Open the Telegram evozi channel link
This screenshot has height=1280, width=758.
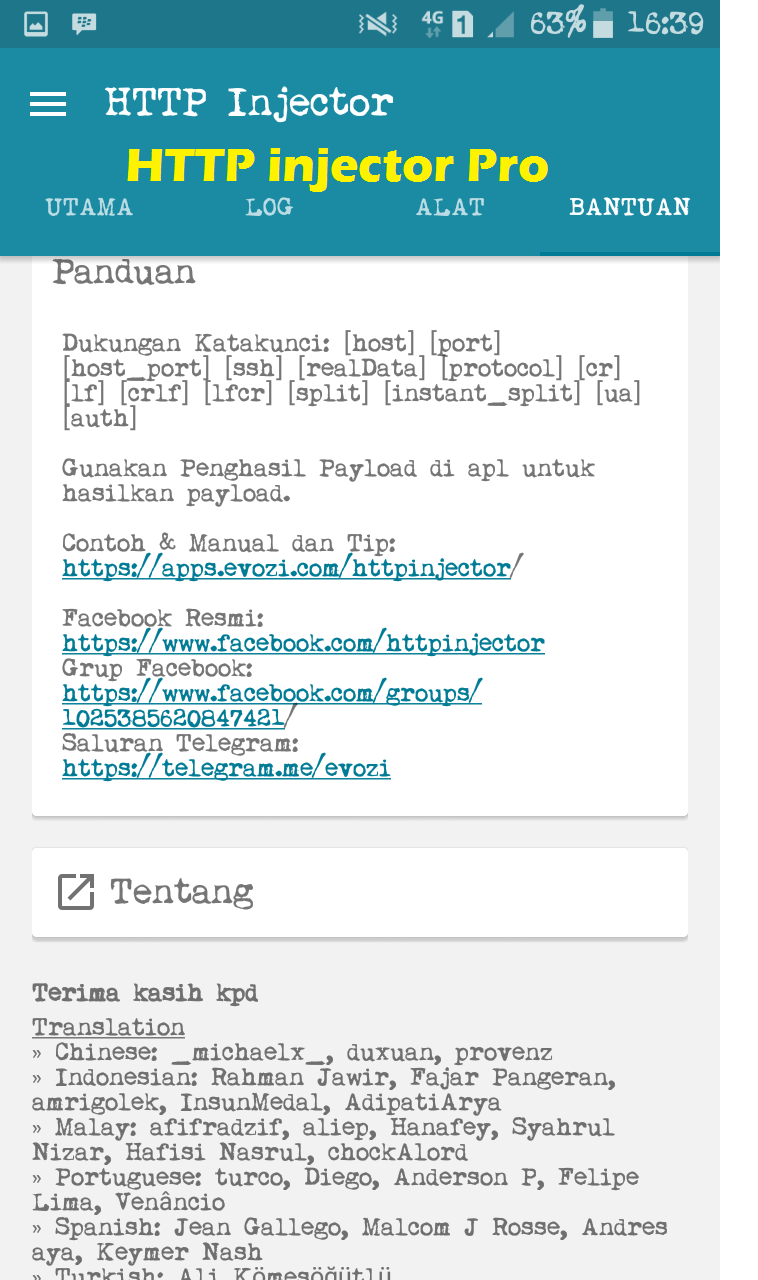tap(226, 768)
